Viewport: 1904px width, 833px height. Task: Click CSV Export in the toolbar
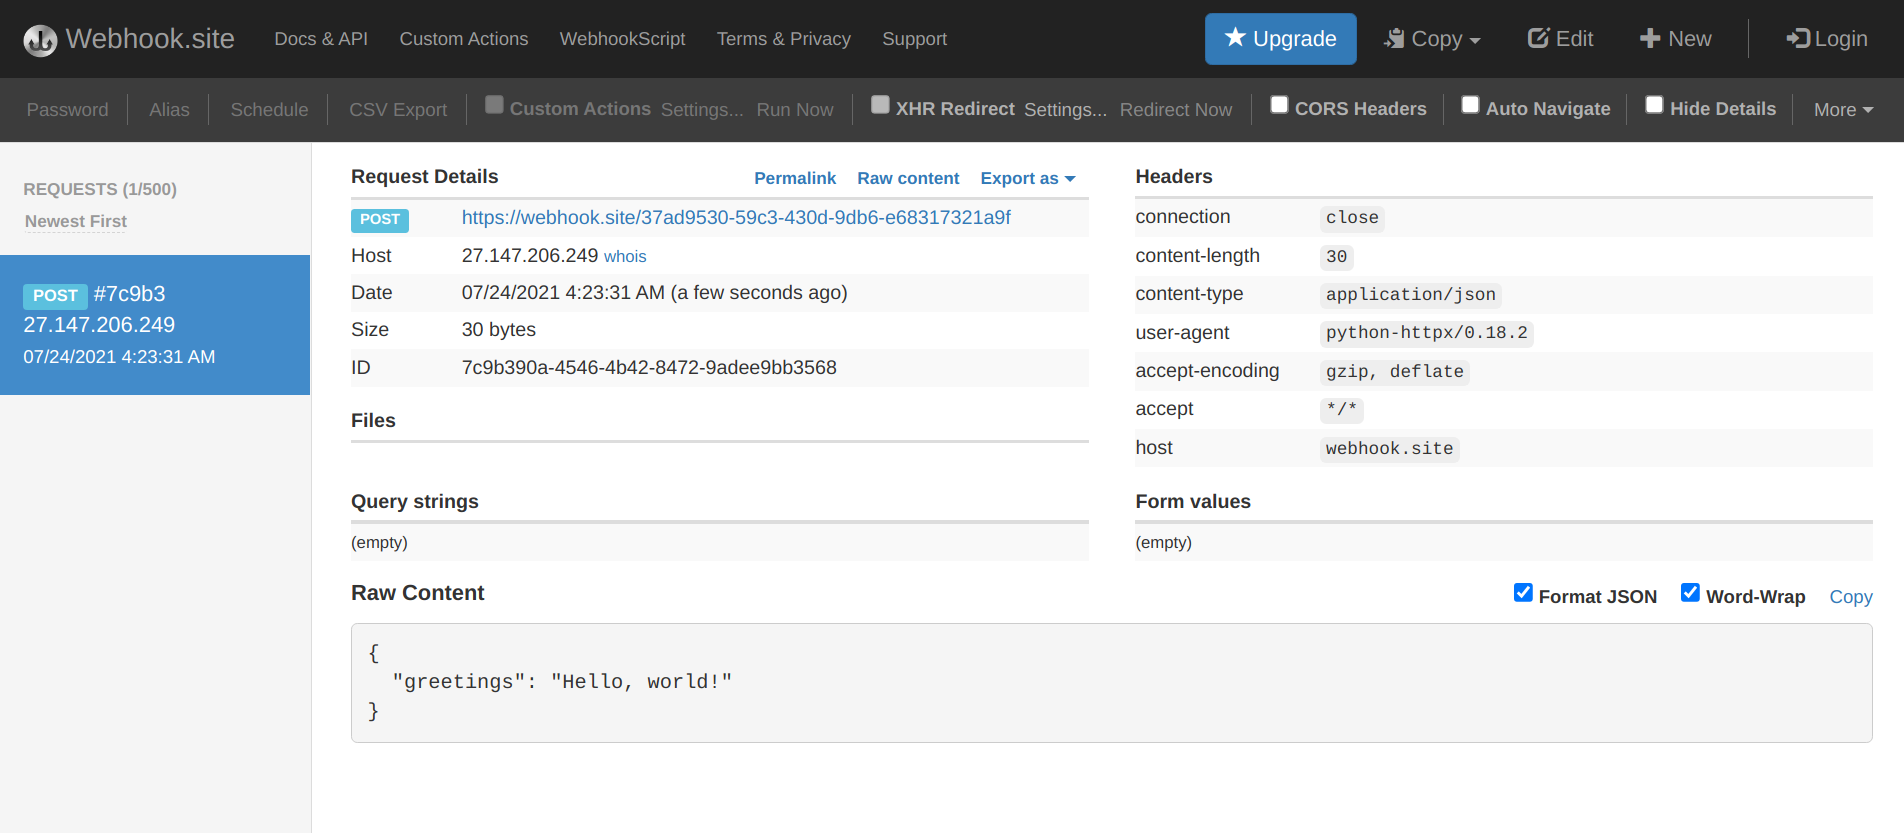pyautogui.click(x=398, y=110)
